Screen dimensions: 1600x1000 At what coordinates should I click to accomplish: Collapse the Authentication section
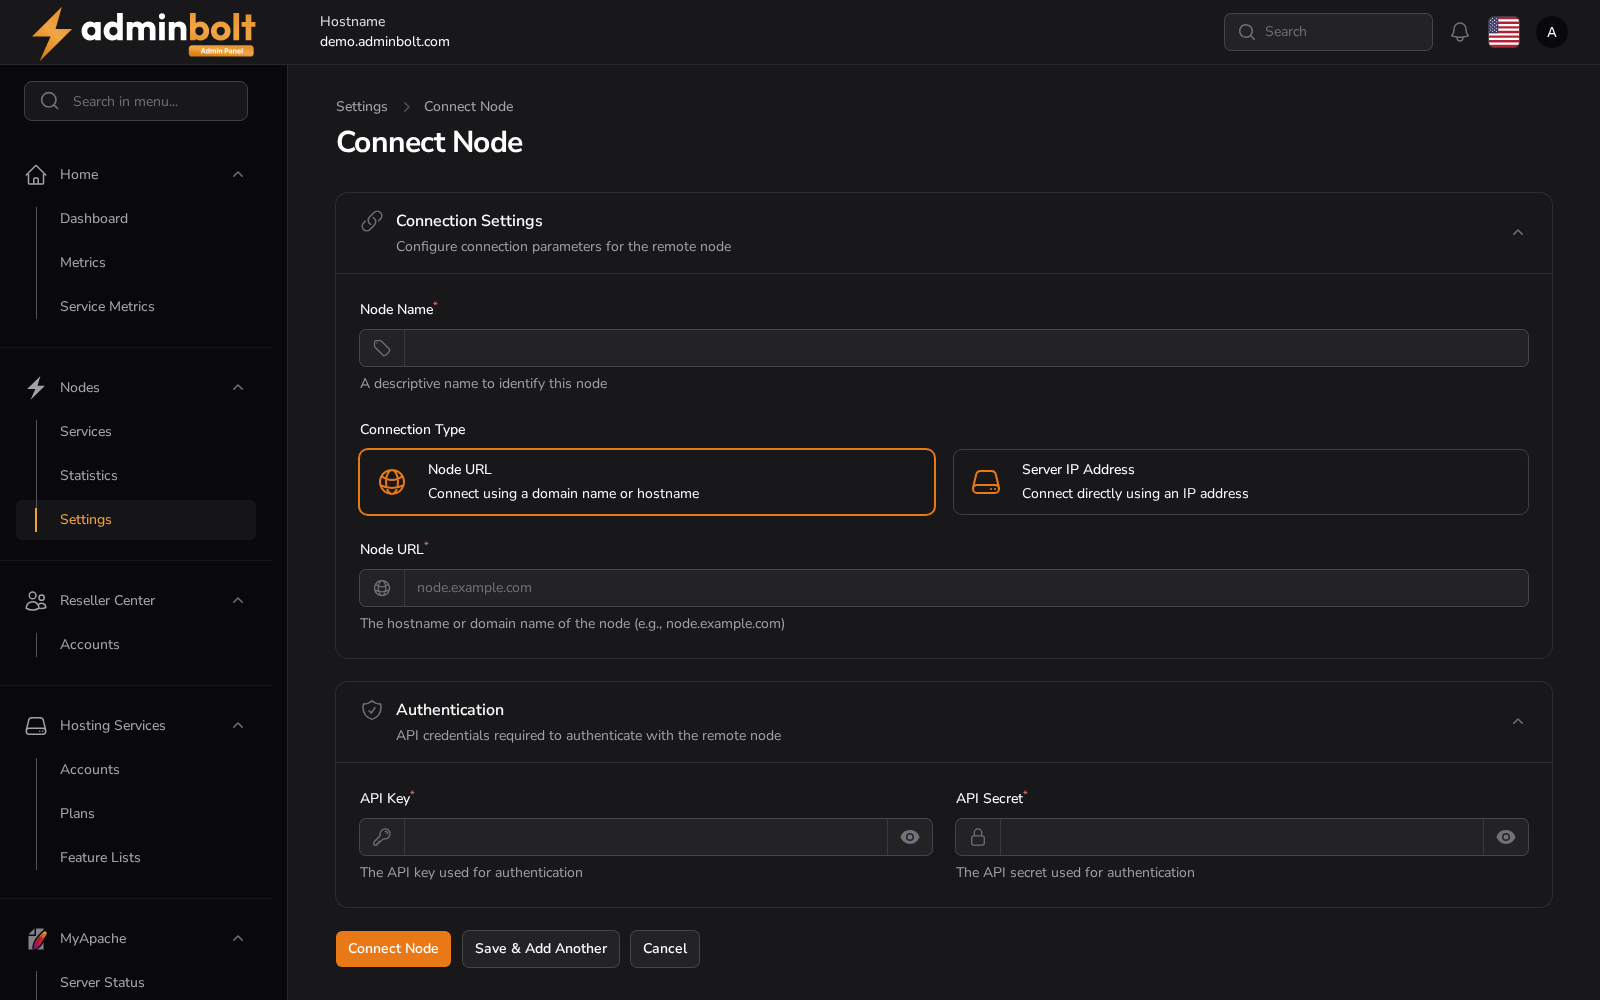pyautogui.click(x=1518, y=722)
